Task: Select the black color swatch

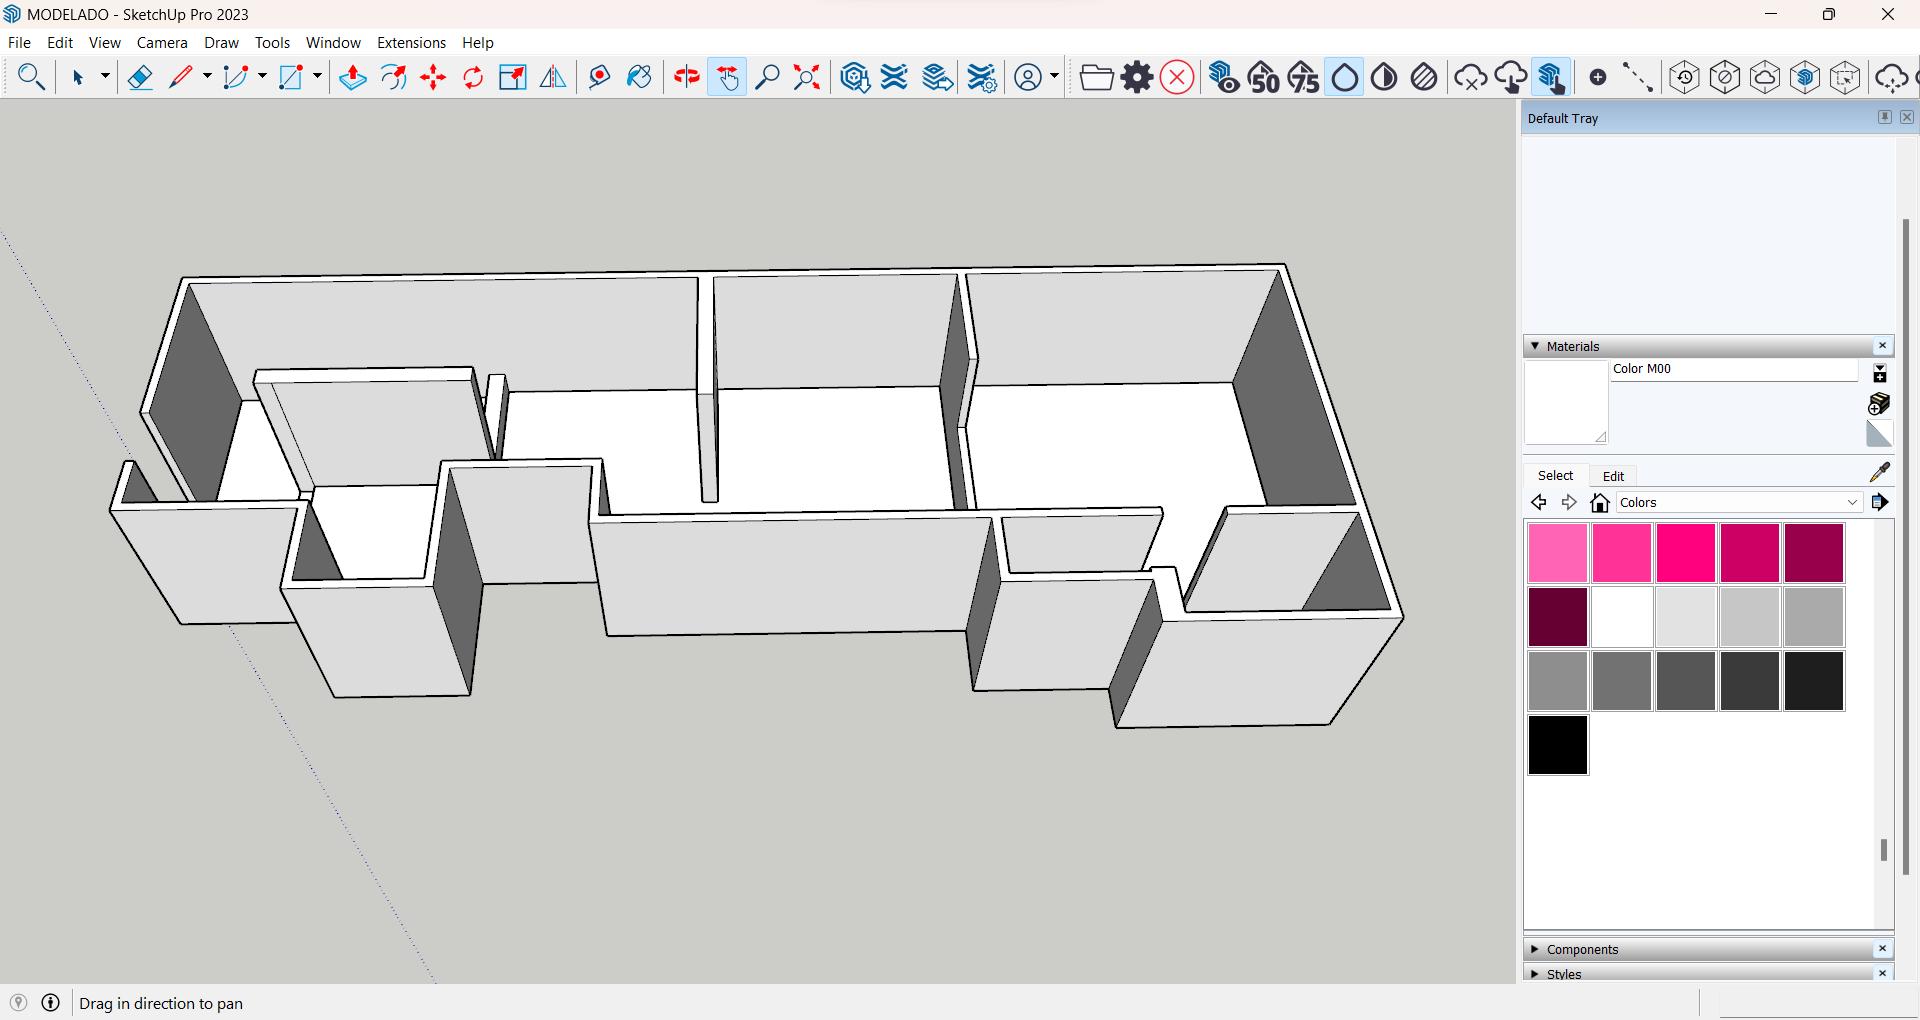Action: tap(1557, 745)
